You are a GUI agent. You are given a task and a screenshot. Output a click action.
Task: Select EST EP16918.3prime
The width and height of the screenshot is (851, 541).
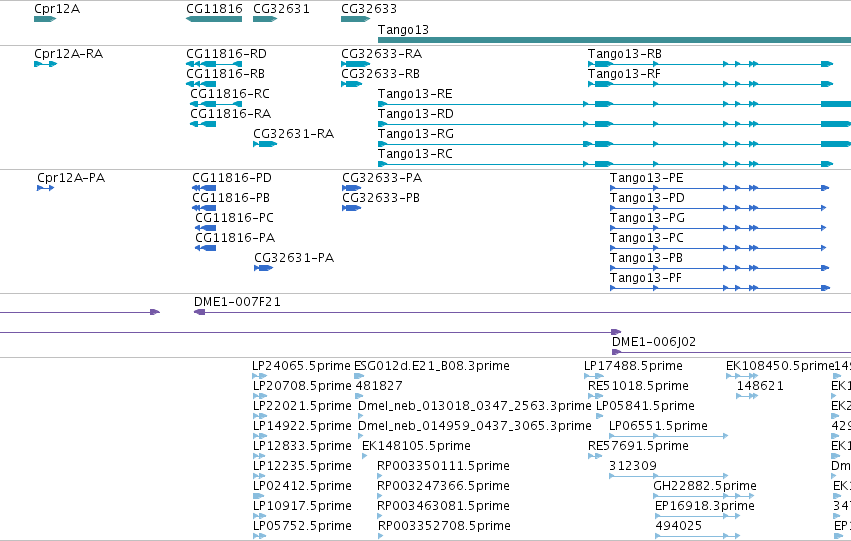(x=704, y=506)
